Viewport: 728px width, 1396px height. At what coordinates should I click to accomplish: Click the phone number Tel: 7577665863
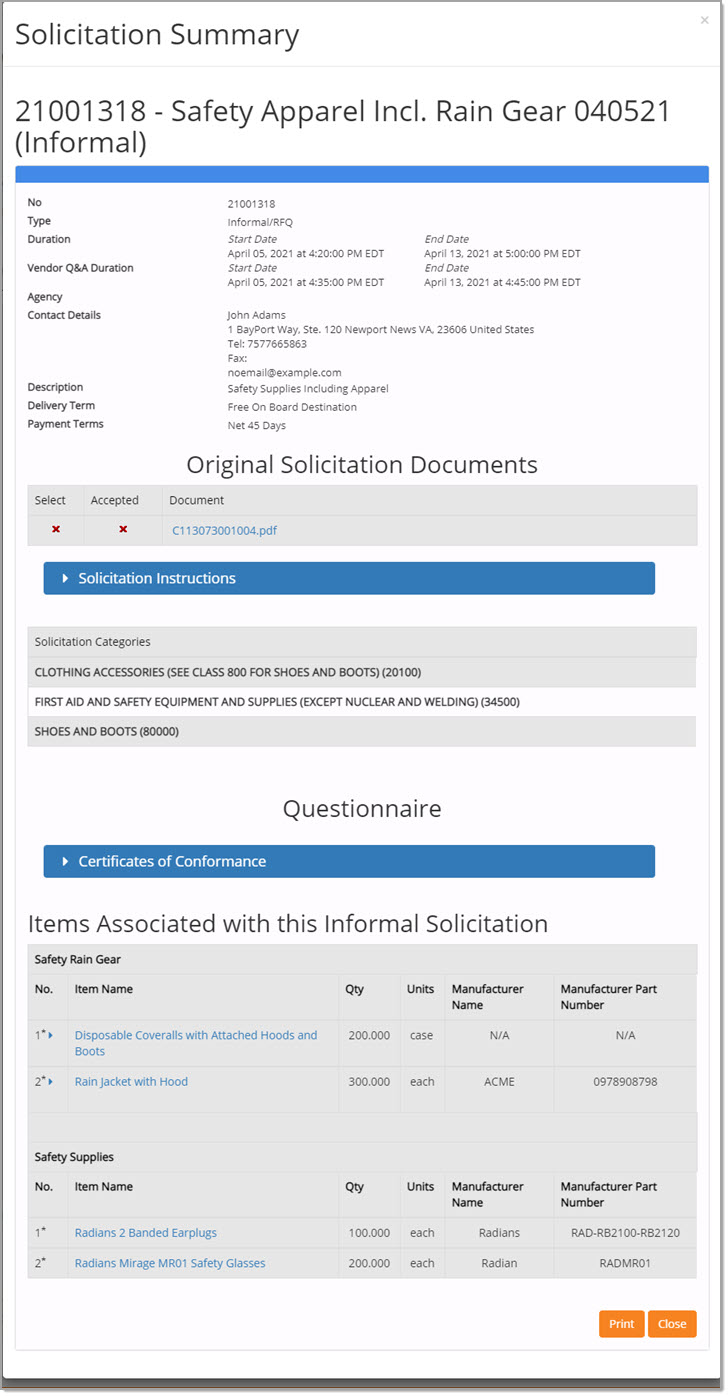pos(267,344)
